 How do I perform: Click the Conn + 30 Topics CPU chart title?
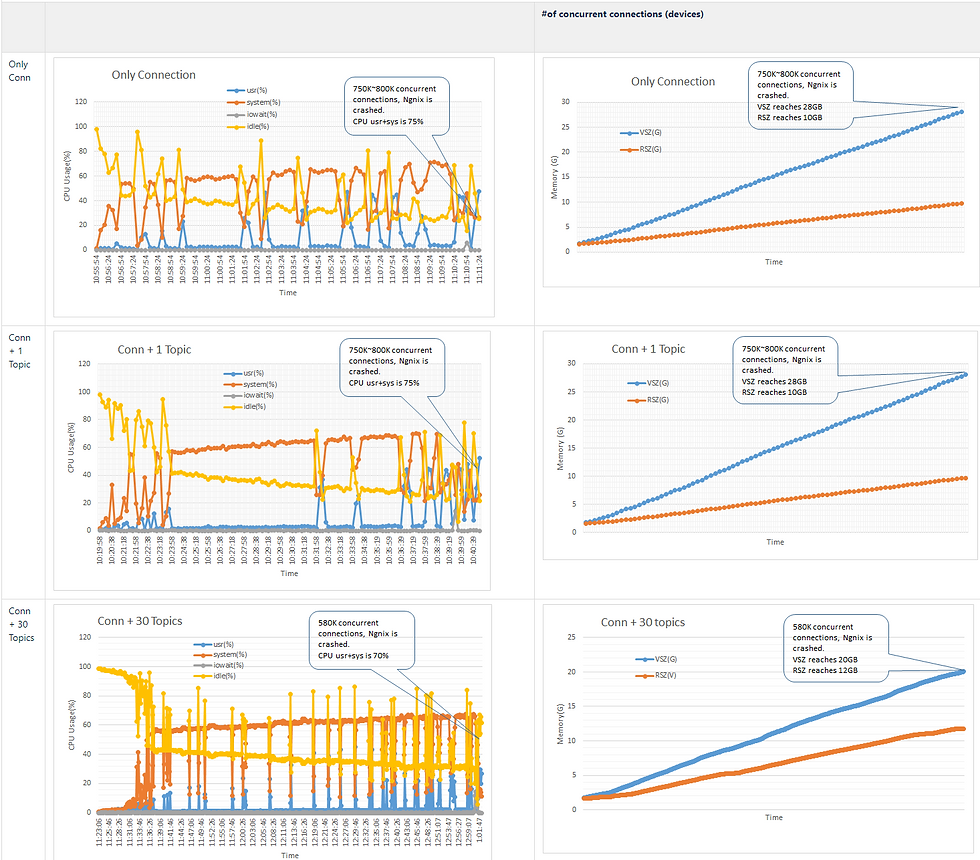click(x=140, y=621)
